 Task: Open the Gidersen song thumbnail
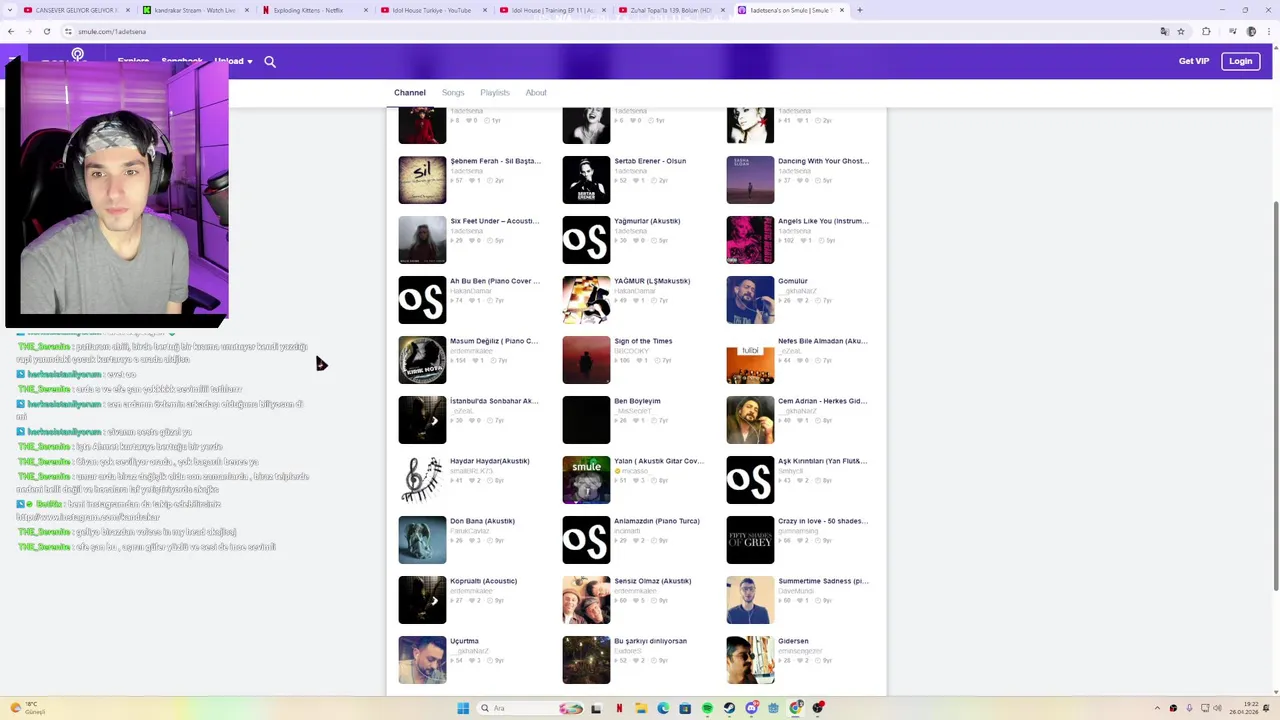tap(750, 660)
